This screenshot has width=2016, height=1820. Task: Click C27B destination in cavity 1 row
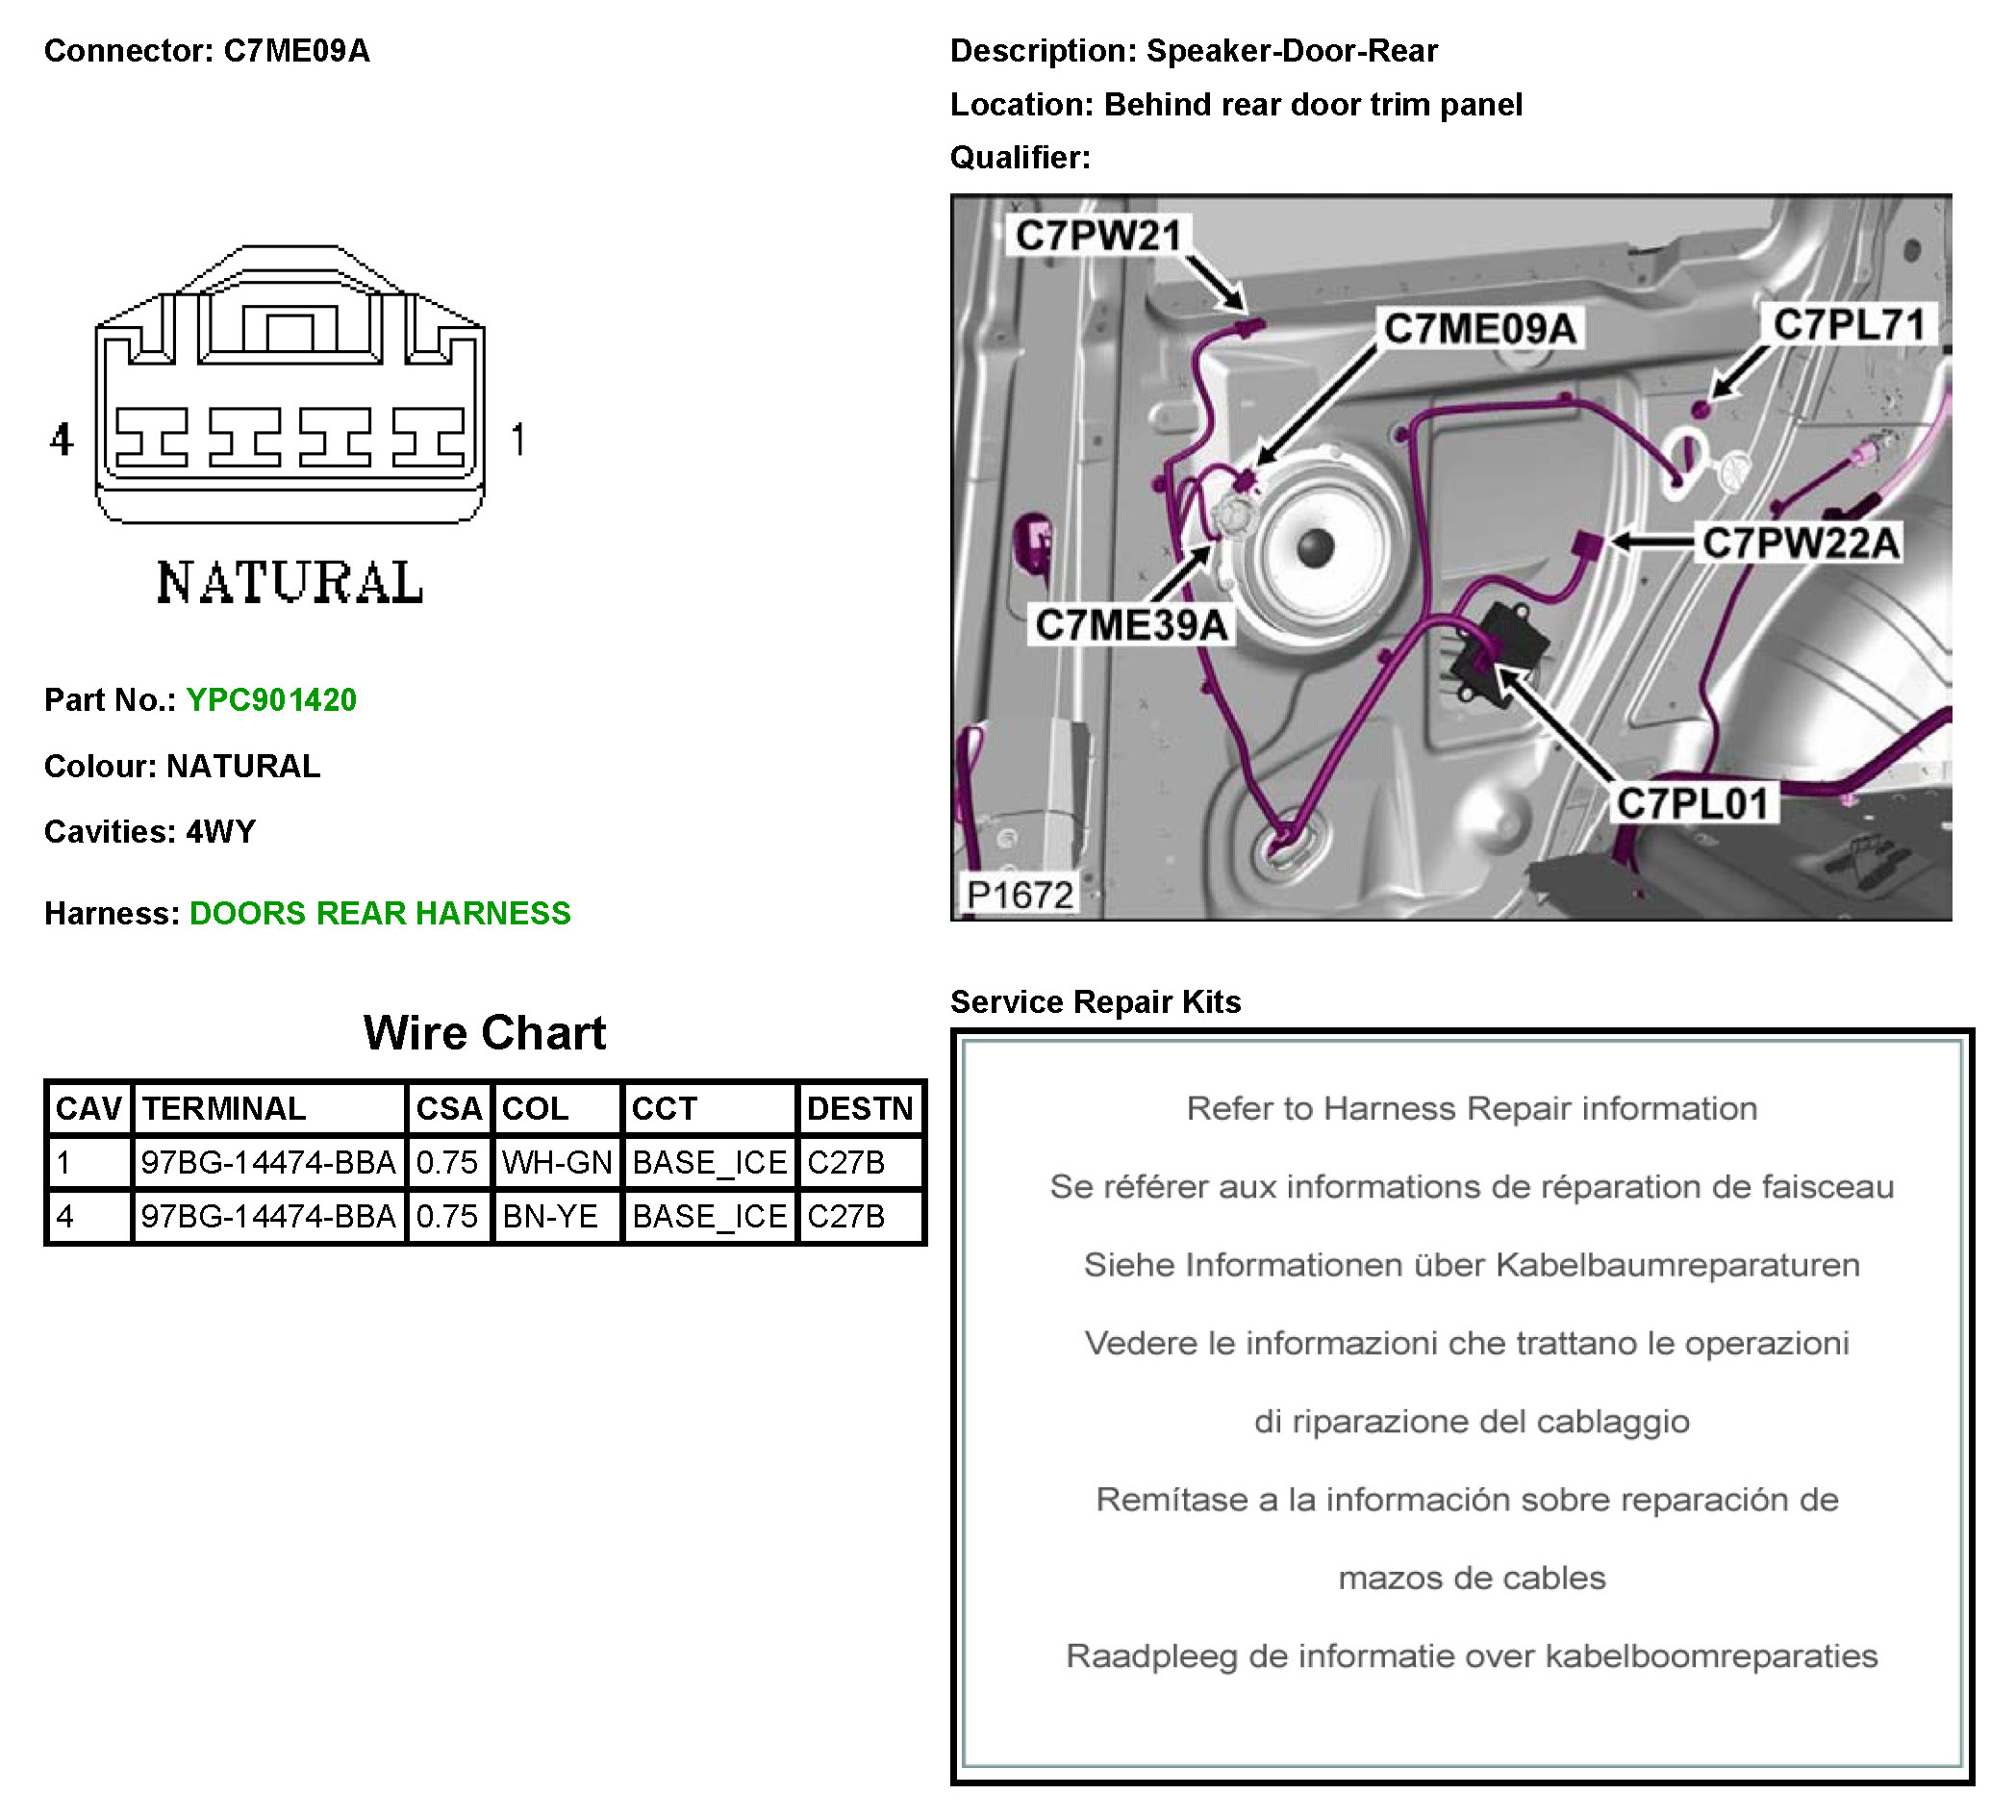847,1163
